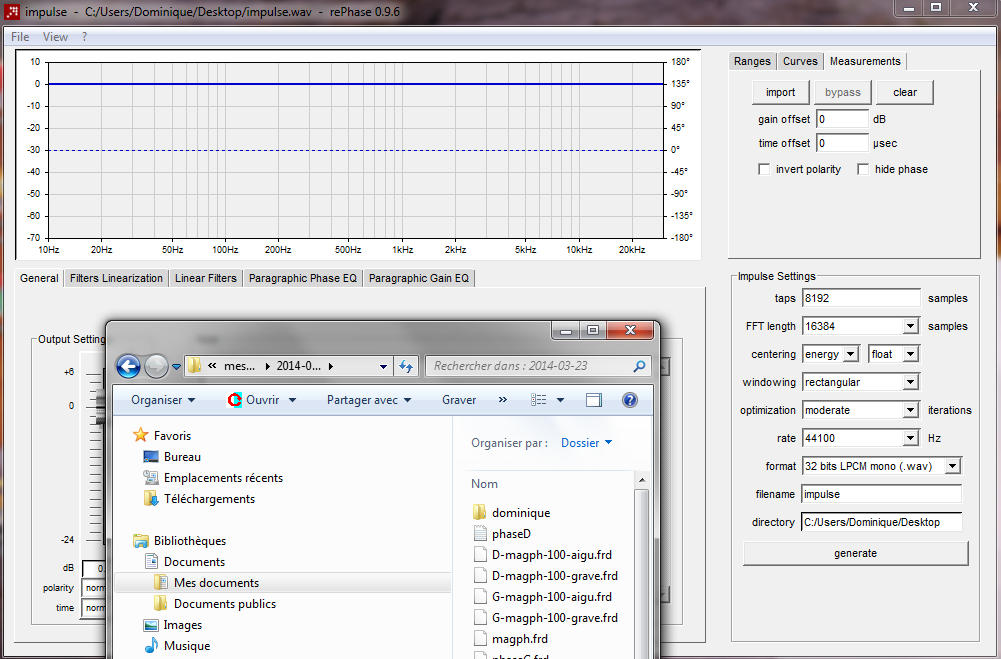Toggle the preview pane icon
1001x659 pixels.
tap(594, 400)
